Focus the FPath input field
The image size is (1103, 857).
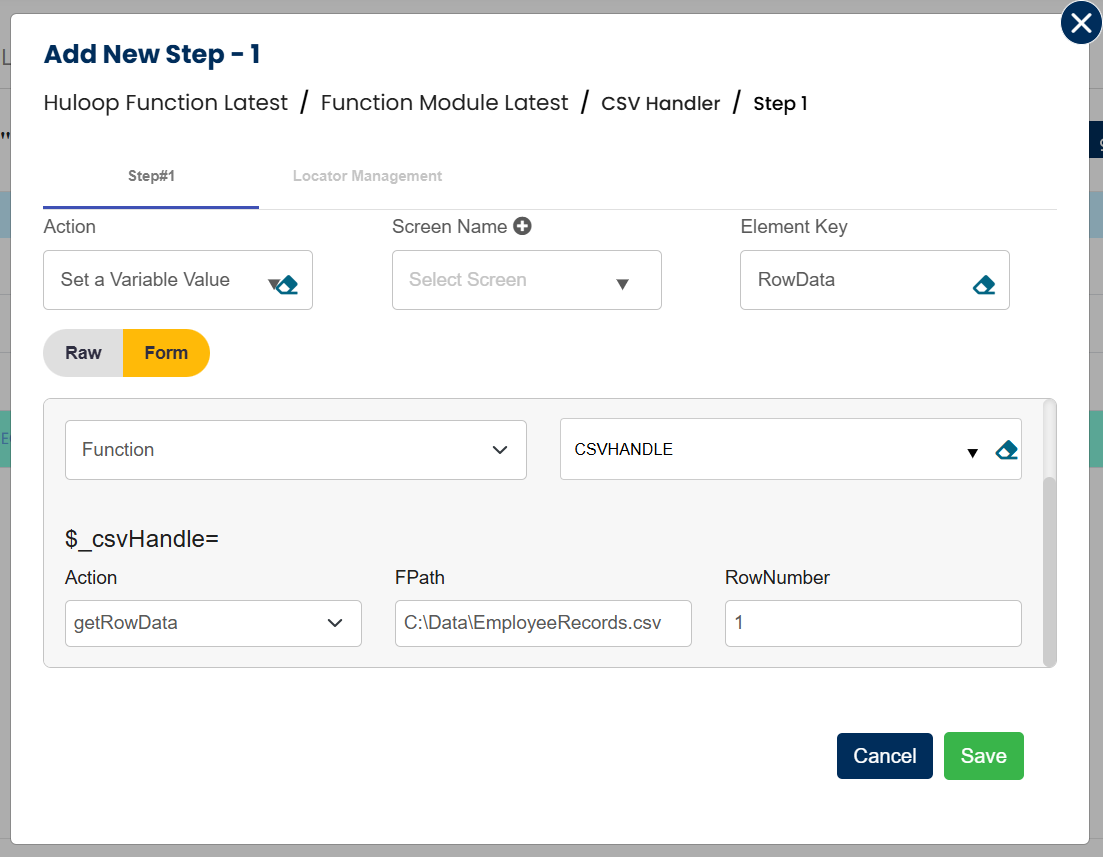tap(543, 623)
